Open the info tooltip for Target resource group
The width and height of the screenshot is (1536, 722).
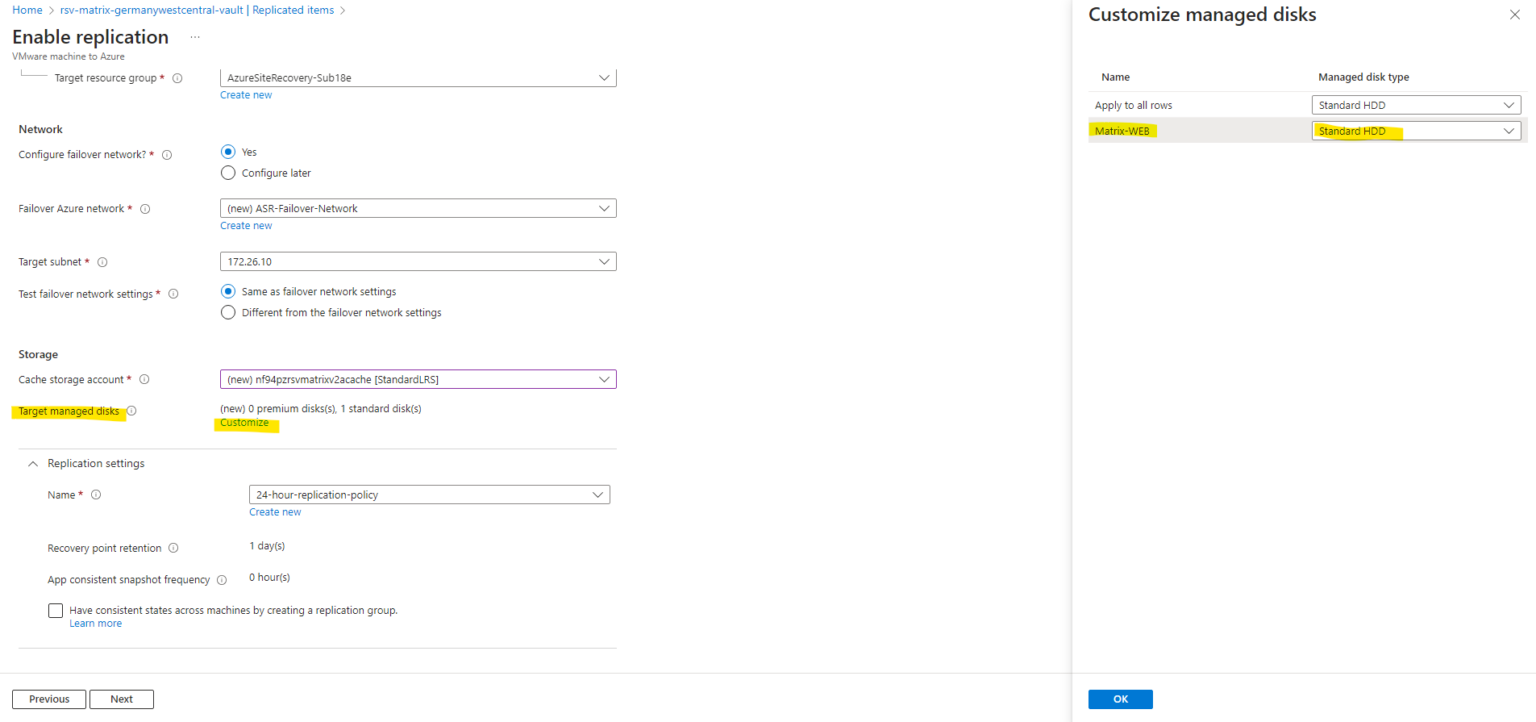[178, 77]
